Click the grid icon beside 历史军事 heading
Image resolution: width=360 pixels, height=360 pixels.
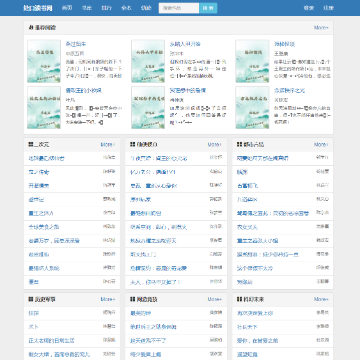point(31,299)
